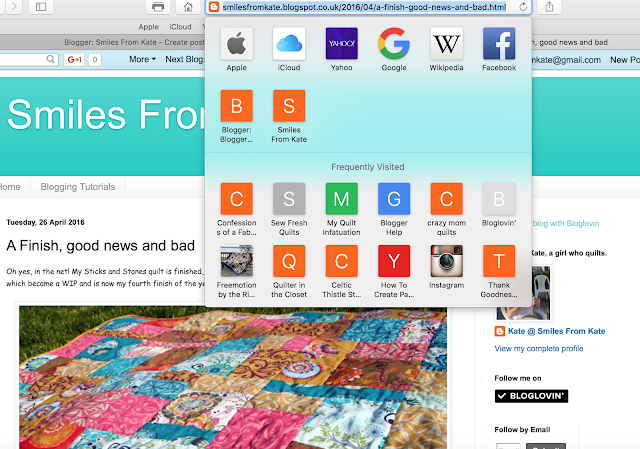Click New Post link in navbar
Image resolution: width=640 pixels, height=449 pixels.
pyautogui.click(x=625, y=60)
